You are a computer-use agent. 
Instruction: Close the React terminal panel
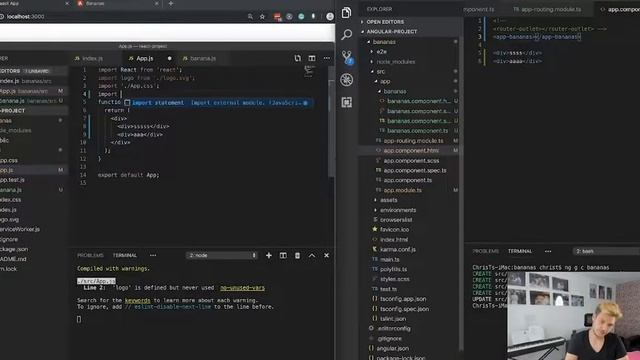tap(327, 256)
